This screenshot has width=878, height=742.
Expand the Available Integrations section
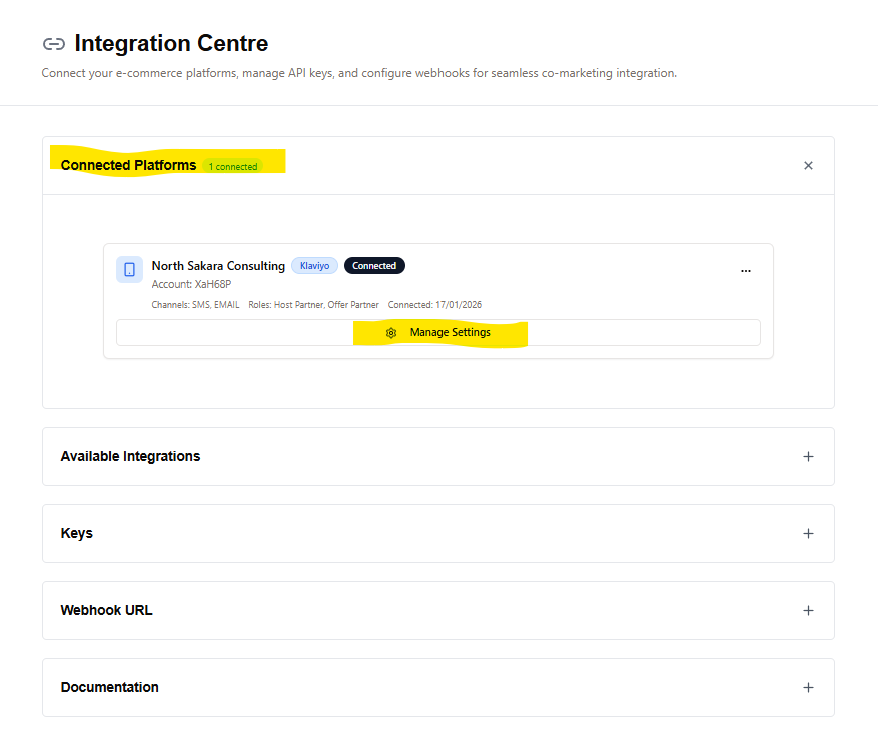pyautogui.click(x=808, y=456)
